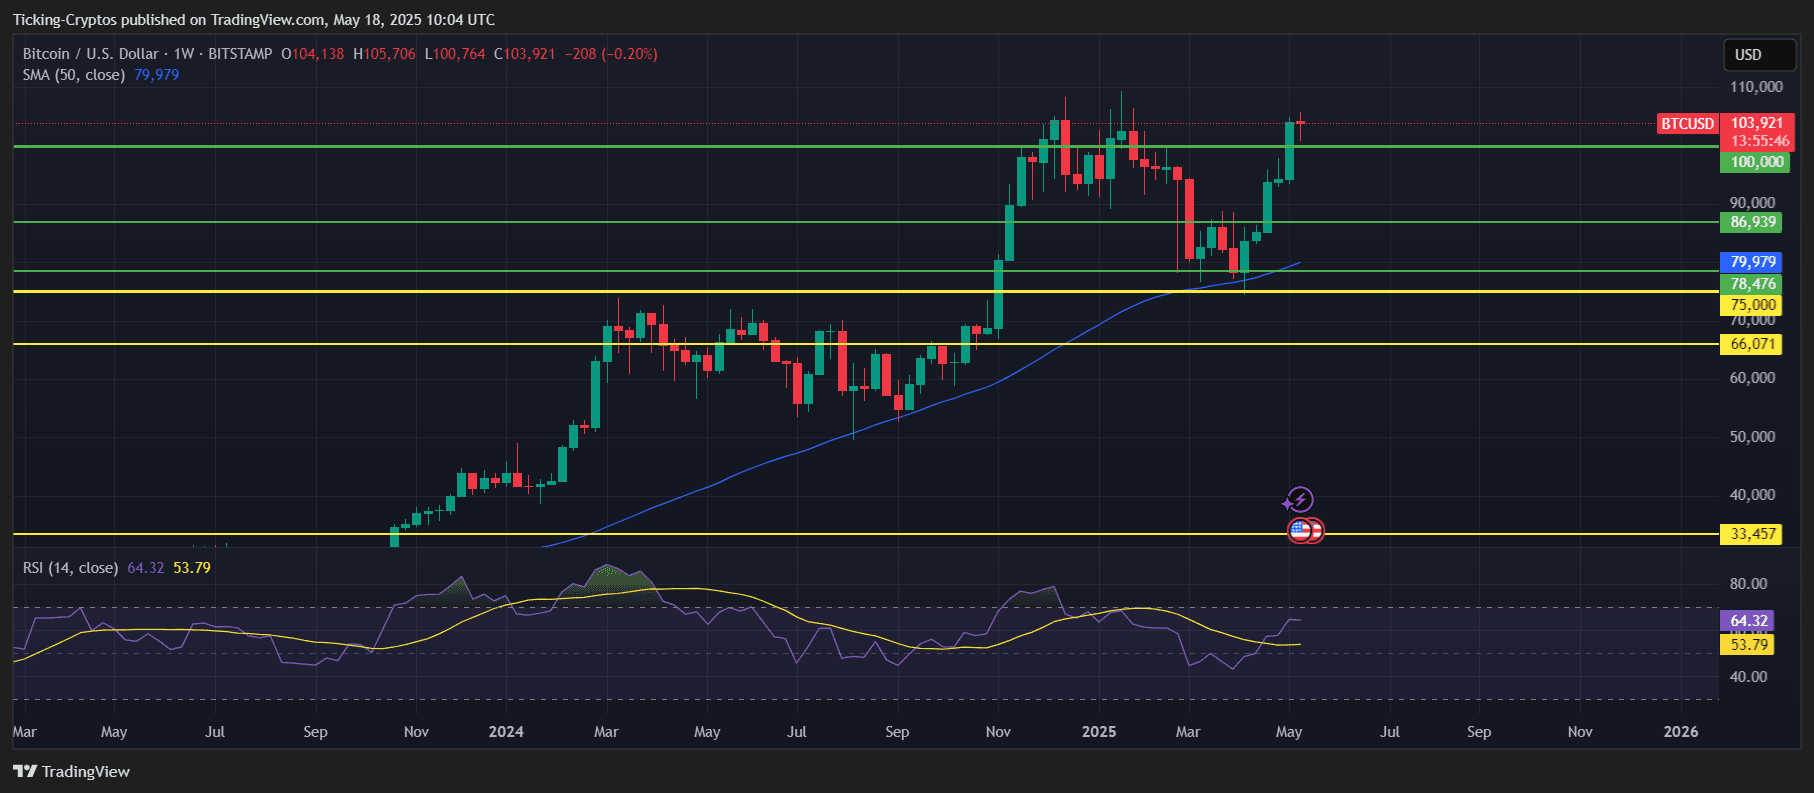
Task: Select the RSI (14, close) indicator legend
Action: coord(71,568)
